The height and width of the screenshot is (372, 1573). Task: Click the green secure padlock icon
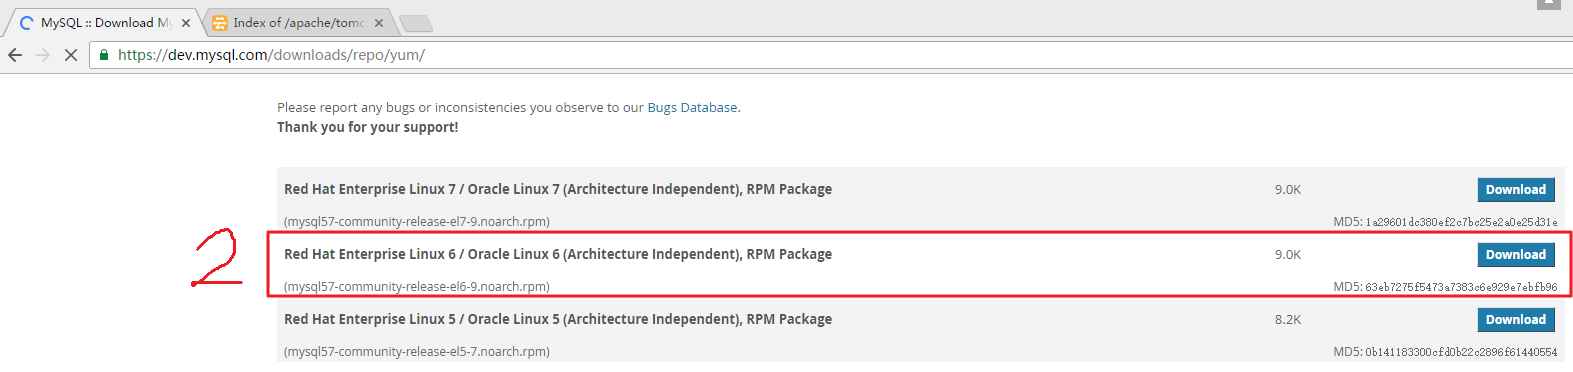104,55
